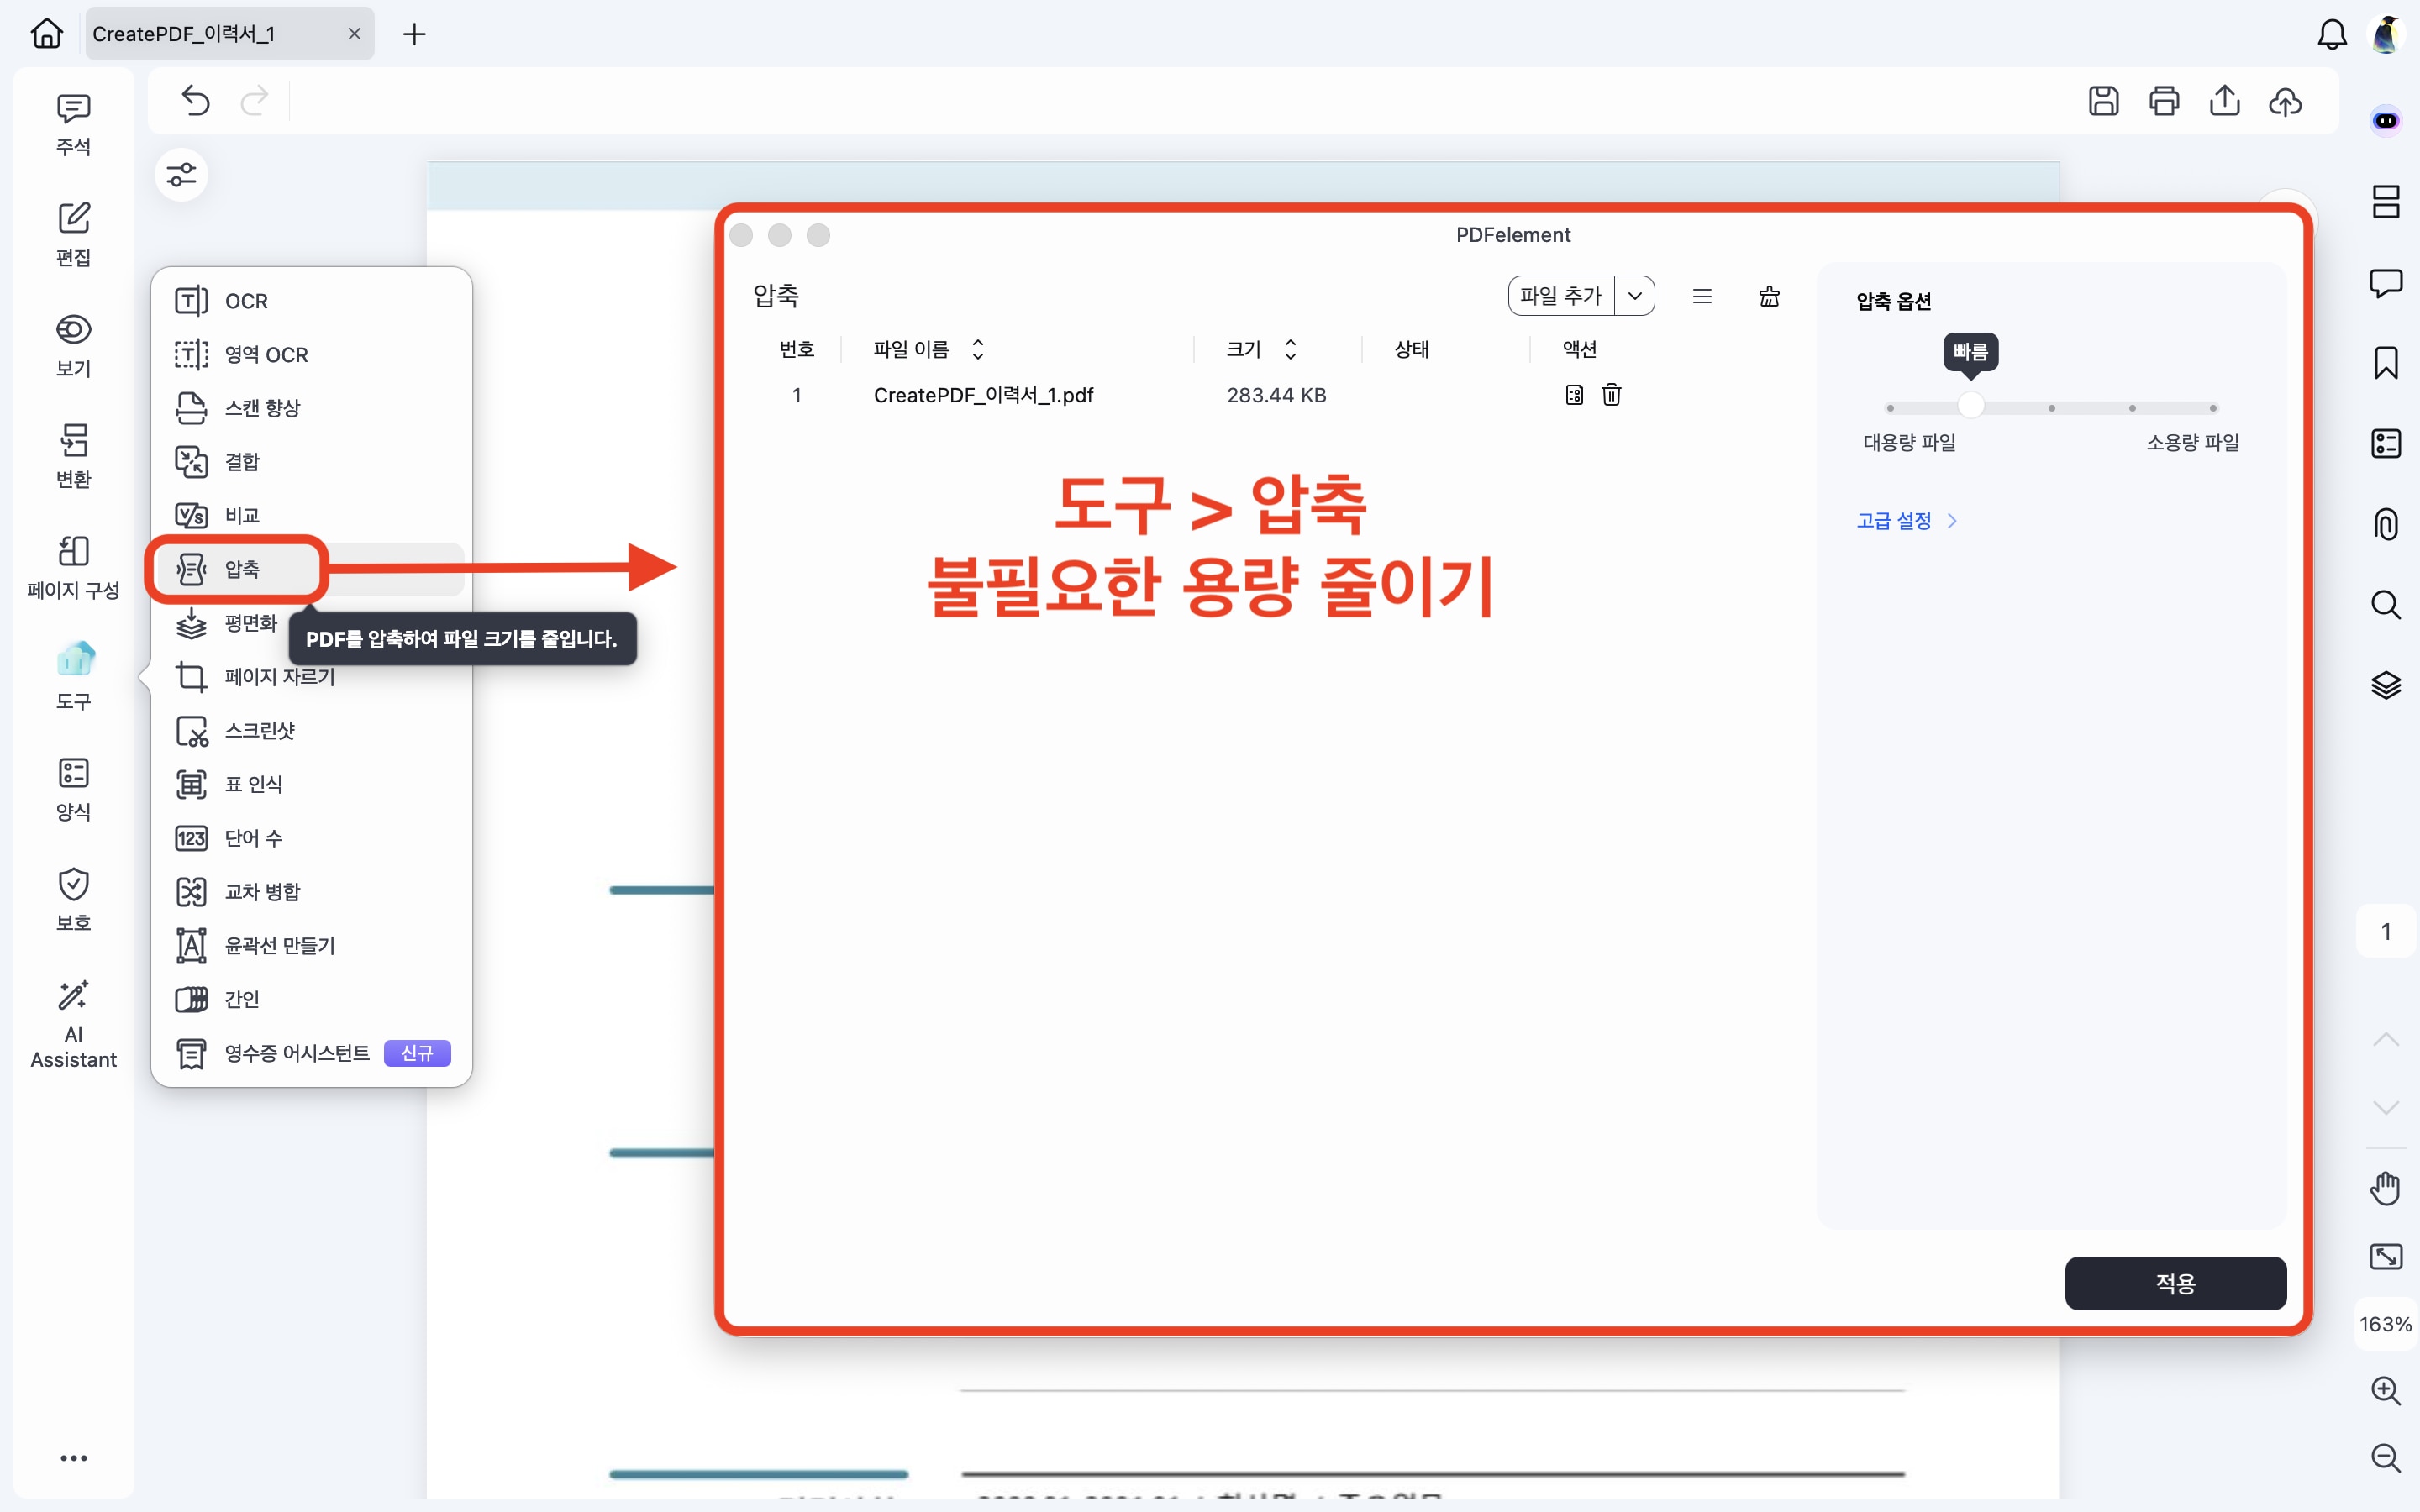The width and height of the screenshot is (2420, 1512).
Task: Expand 고급 설정 advanced settings chevron
Action: [x=1951, y=521]
